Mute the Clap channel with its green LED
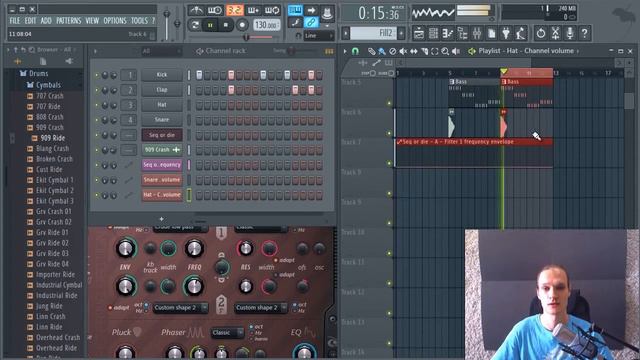 tap(97, 90)
